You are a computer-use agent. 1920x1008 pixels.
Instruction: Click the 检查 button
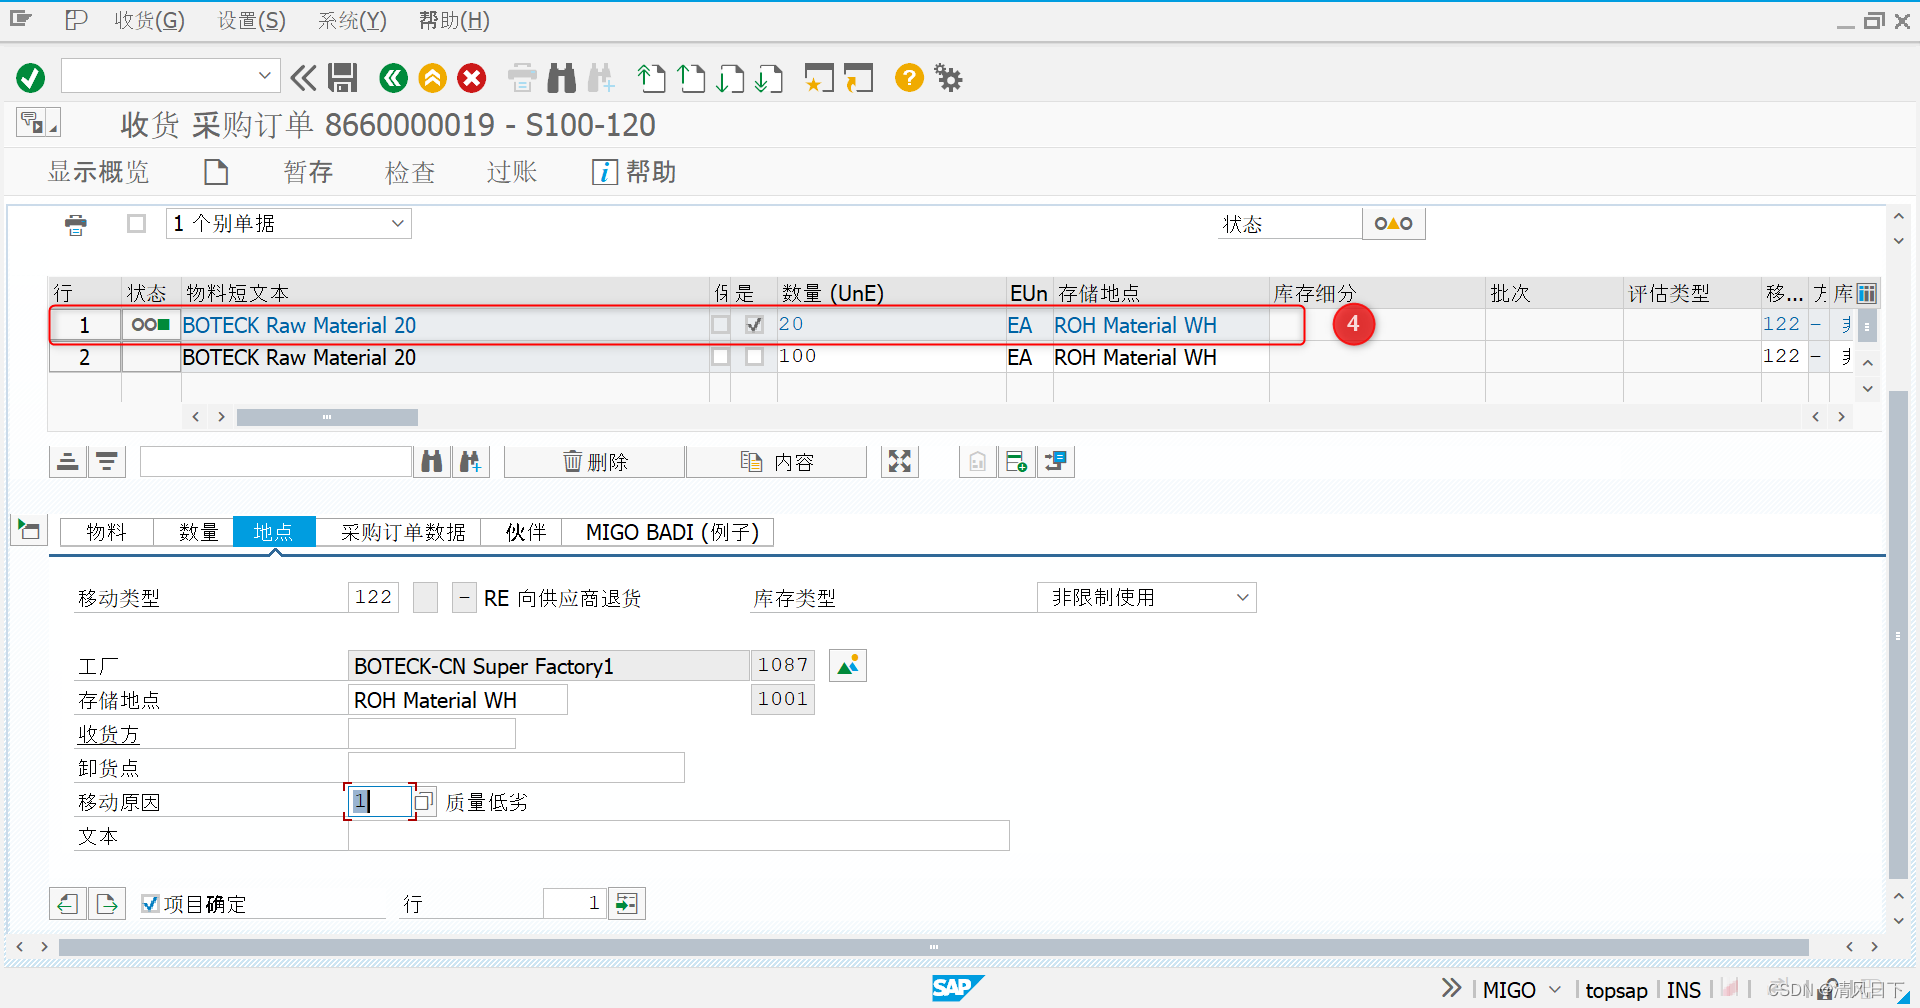tap(410, 172)
